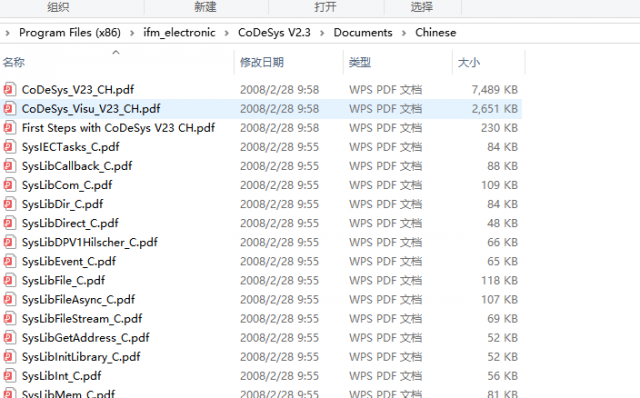640x398 pixels.
Task: Select file name SysLibFile_C.pdf
Action: [x=63, y=281]
